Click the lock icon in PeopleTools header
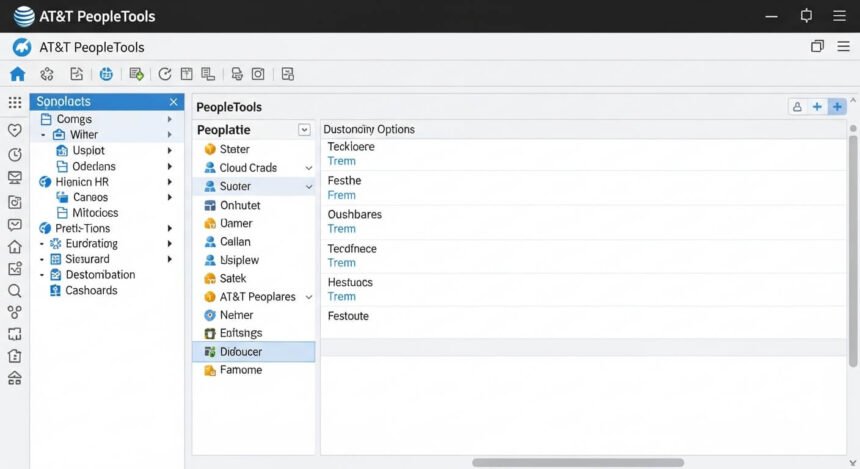 [797, 107]
